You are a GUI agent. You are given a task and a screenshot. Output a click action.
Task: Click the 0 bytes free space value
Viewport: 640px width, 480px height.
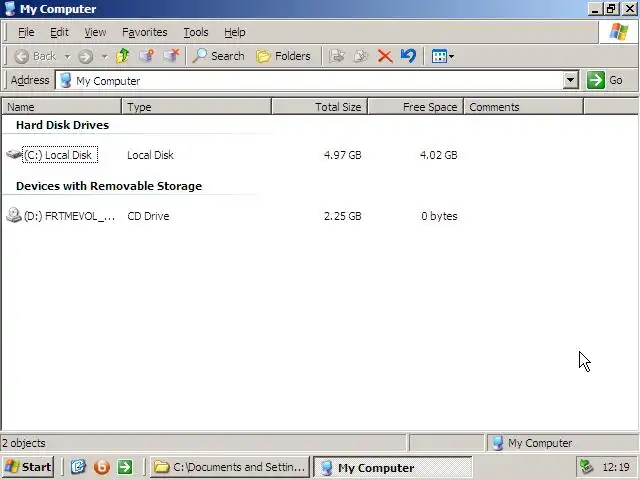pos(439,216)
